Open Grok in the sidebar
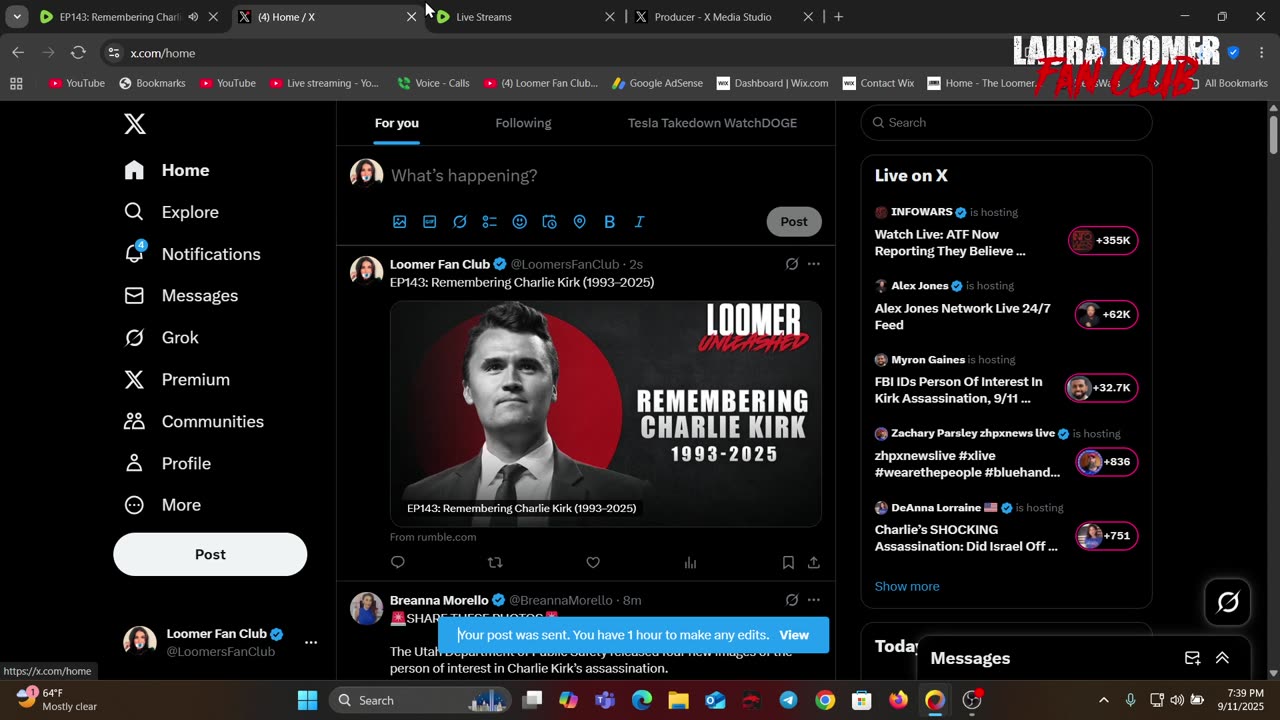 (161, 338)
